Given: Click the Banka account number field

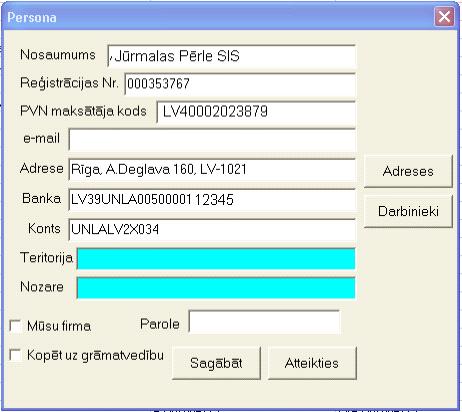Looking at the screenshot, I should pos(212,200).
